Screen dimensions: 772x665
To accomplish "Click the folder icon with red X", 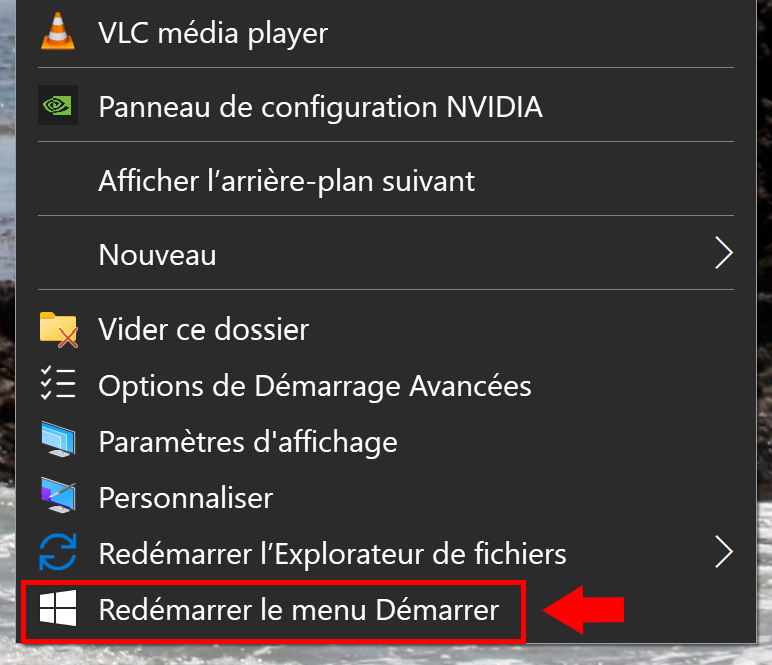I will pyautogui.click(x=59, y=329).
